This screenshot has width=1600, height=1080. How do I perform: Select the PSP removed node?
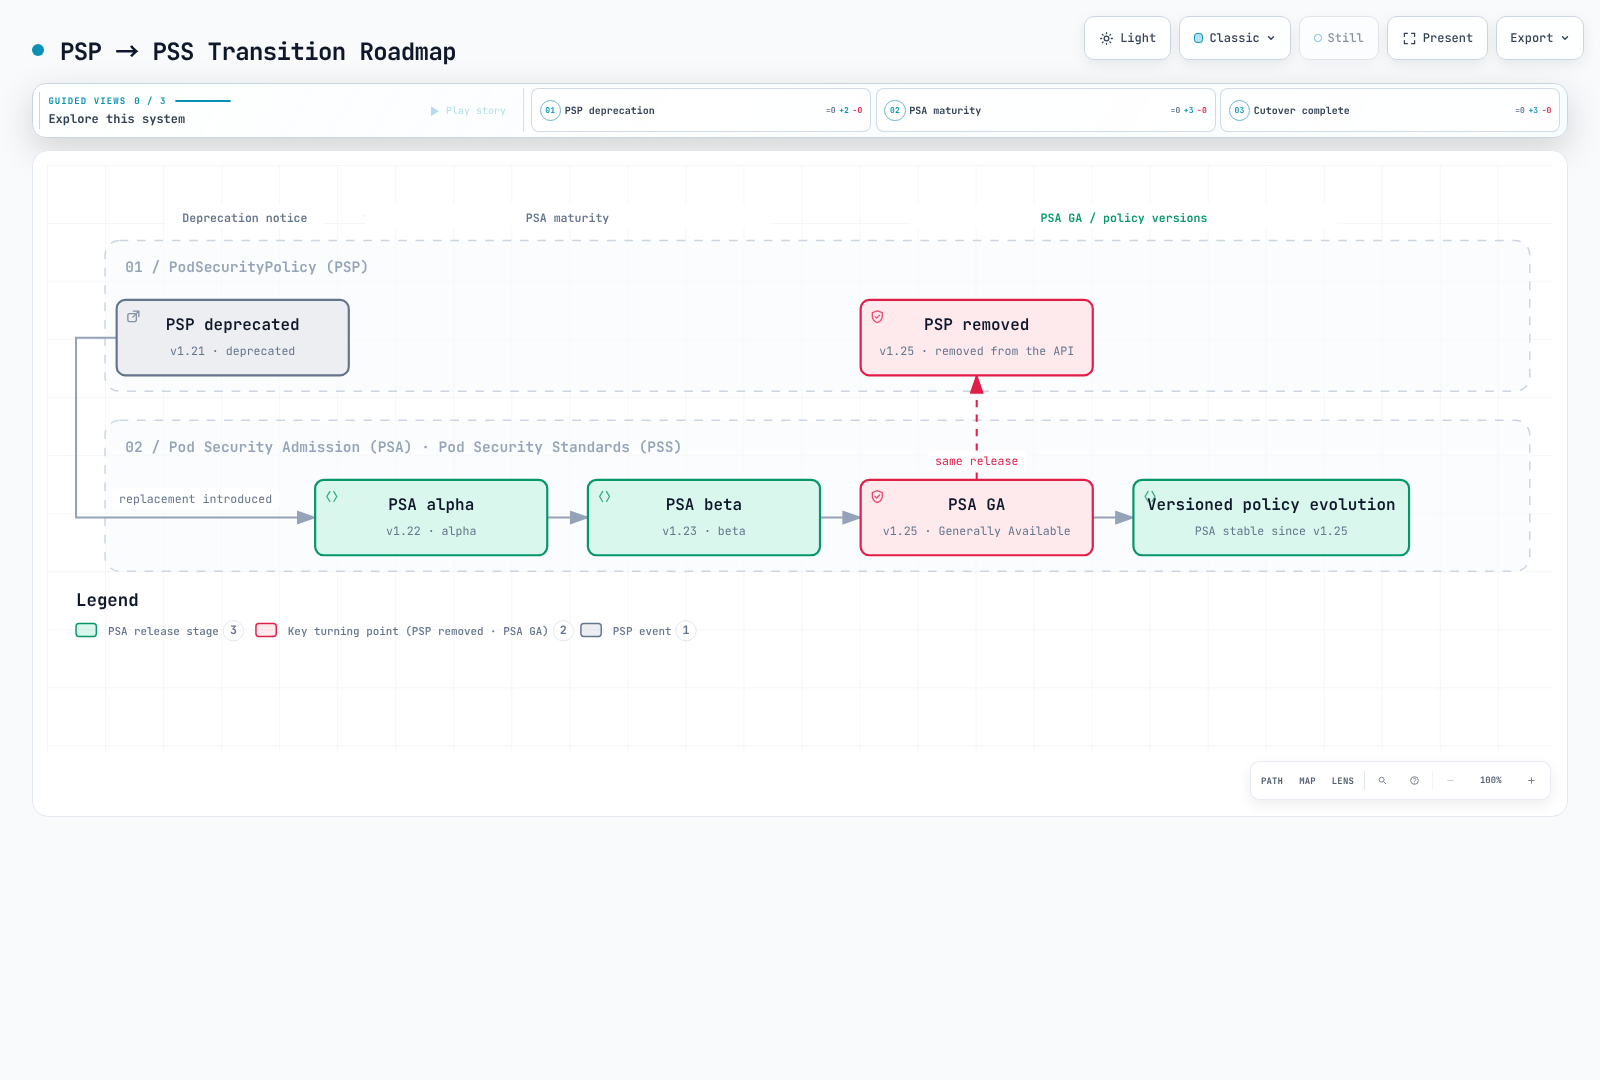(x=977, y=338)
